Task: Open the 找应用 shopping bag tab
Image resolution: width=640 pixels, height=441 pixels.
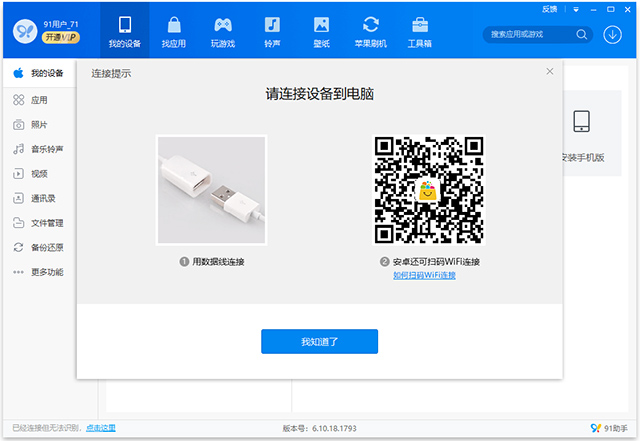Action: tap(174, 31)
